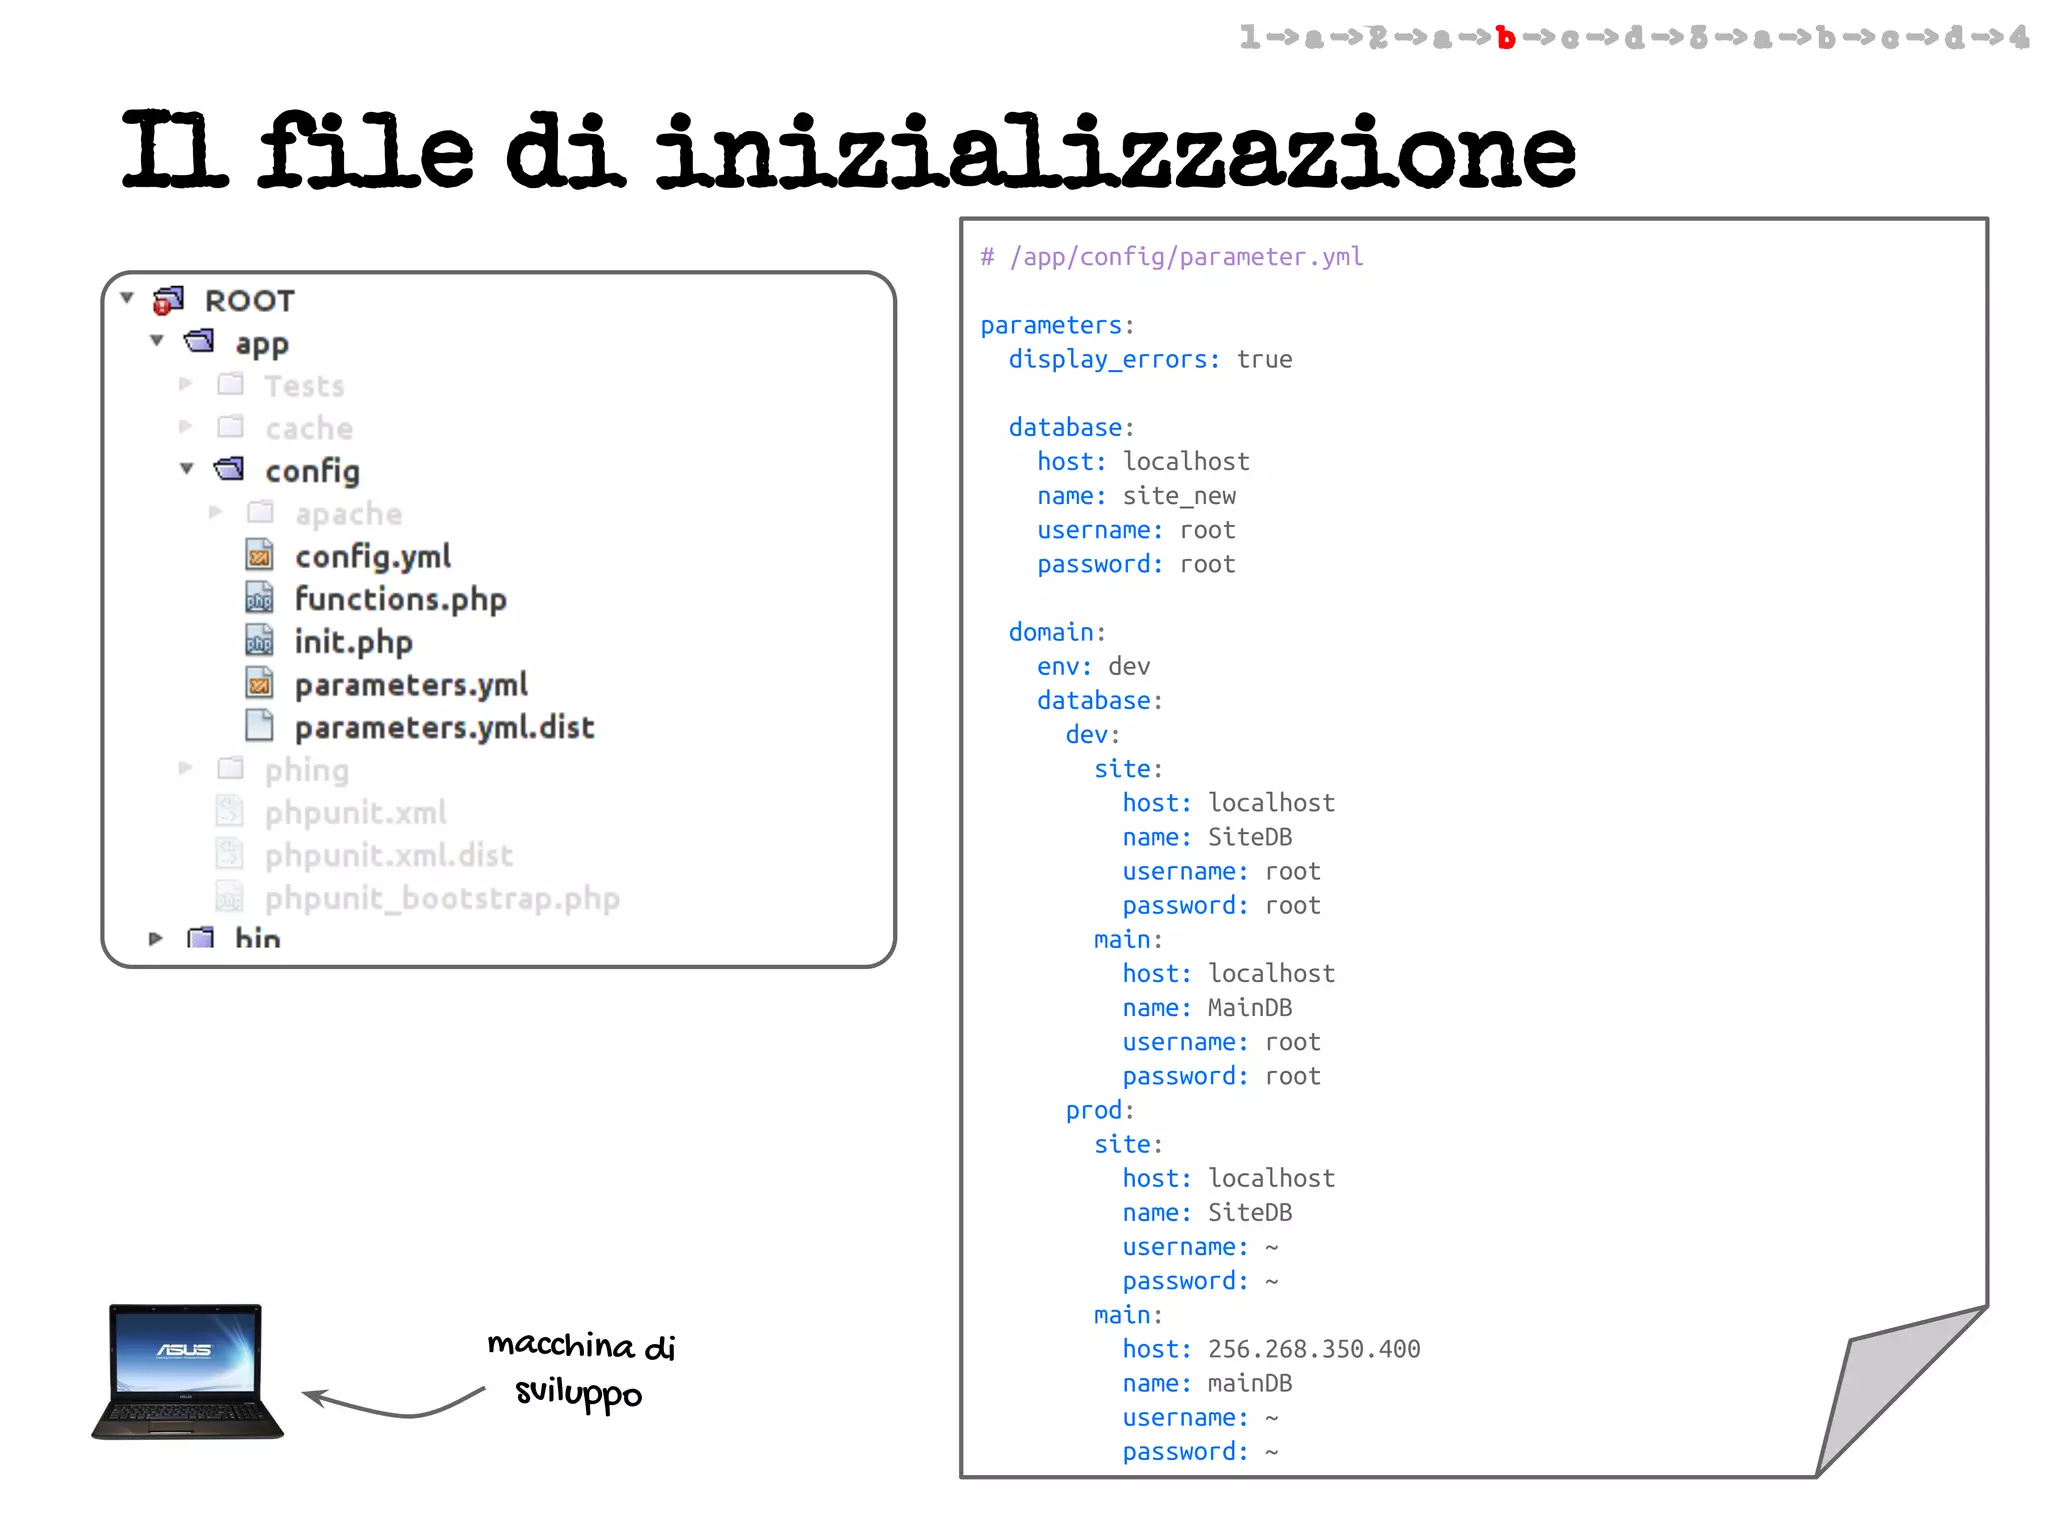This screenshot has height=1536, width=2048.
Task: Select the ROOT tree label
Action: coord(250,301)
